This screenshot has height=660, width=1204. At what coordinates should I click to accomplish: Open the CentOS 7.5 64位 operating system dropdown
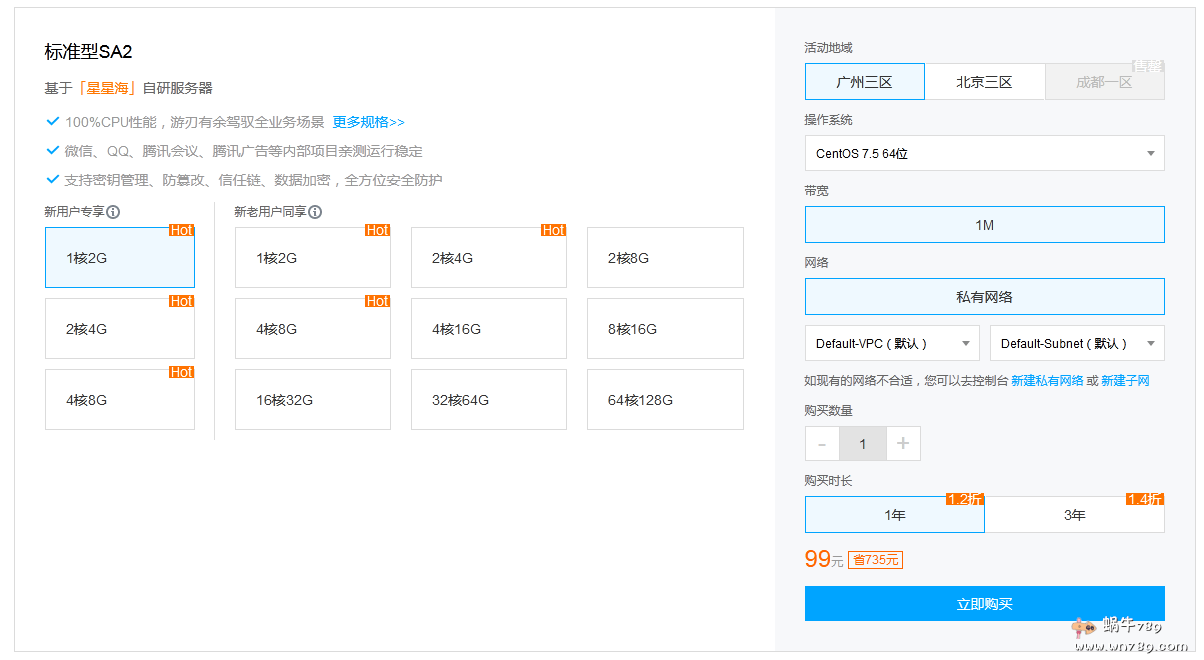coord(984,154)
